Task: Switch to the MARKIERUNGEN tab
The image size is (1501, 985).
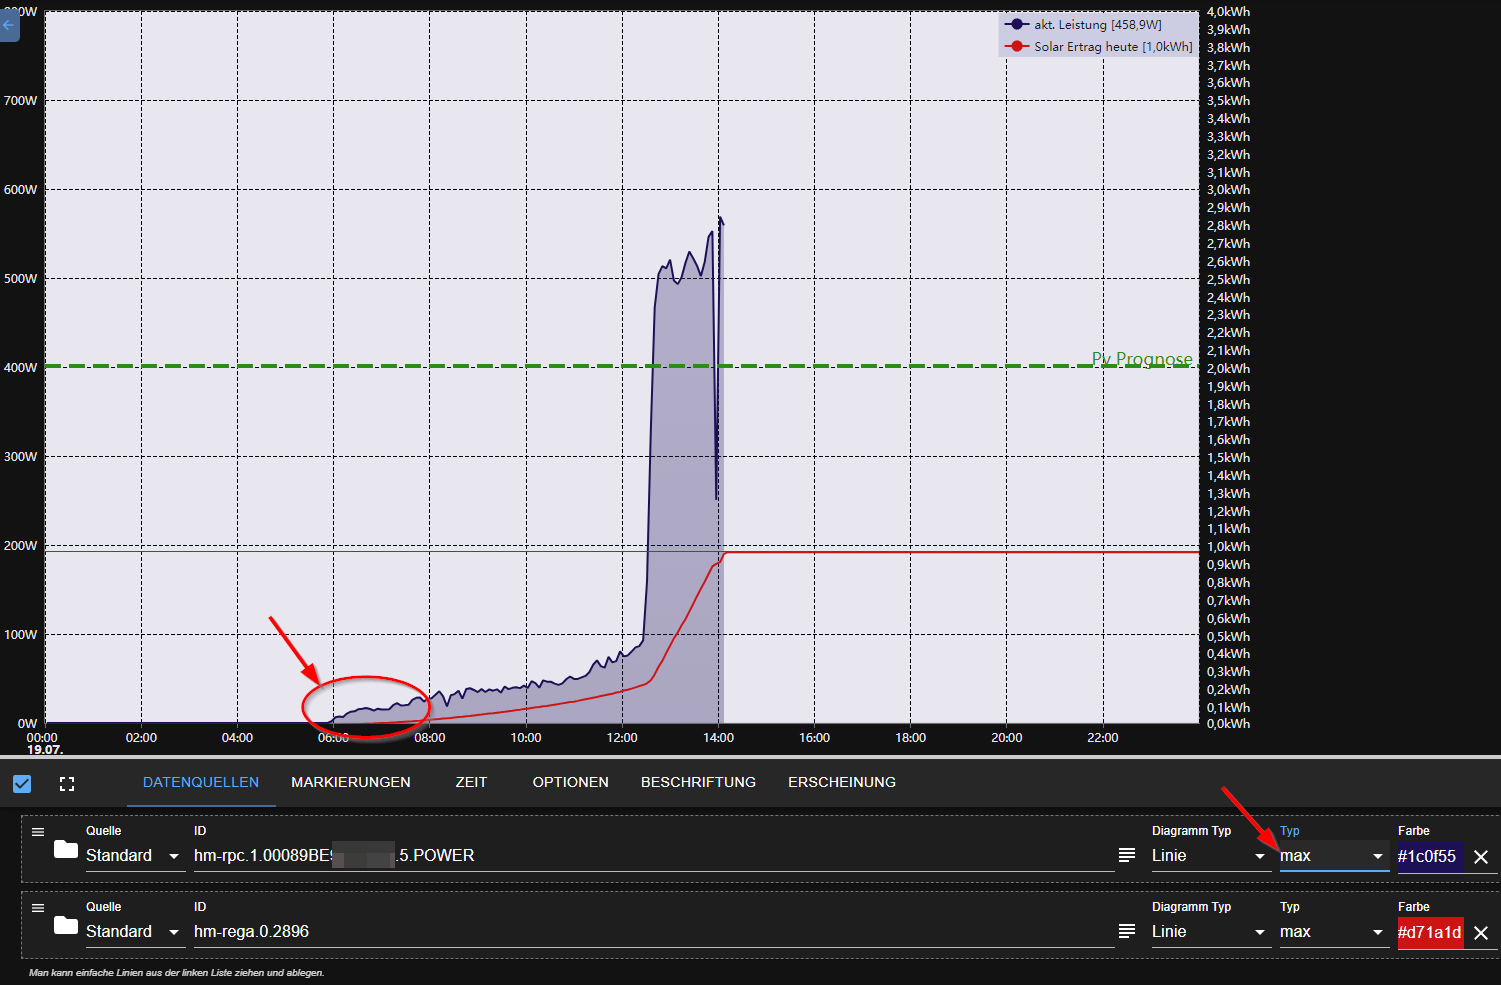Action: (x=350, y=782)
